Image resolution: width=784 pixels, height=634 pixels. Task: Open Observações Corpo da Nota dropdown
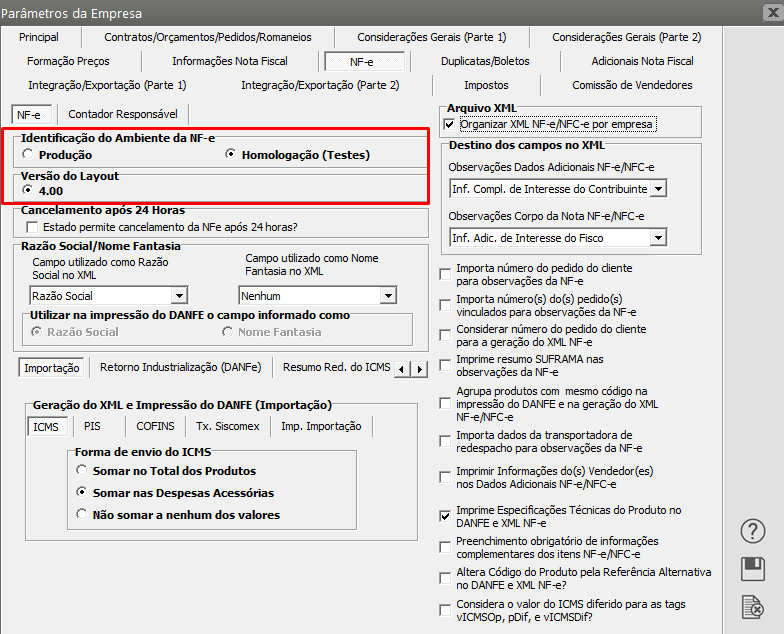(659, 238)
